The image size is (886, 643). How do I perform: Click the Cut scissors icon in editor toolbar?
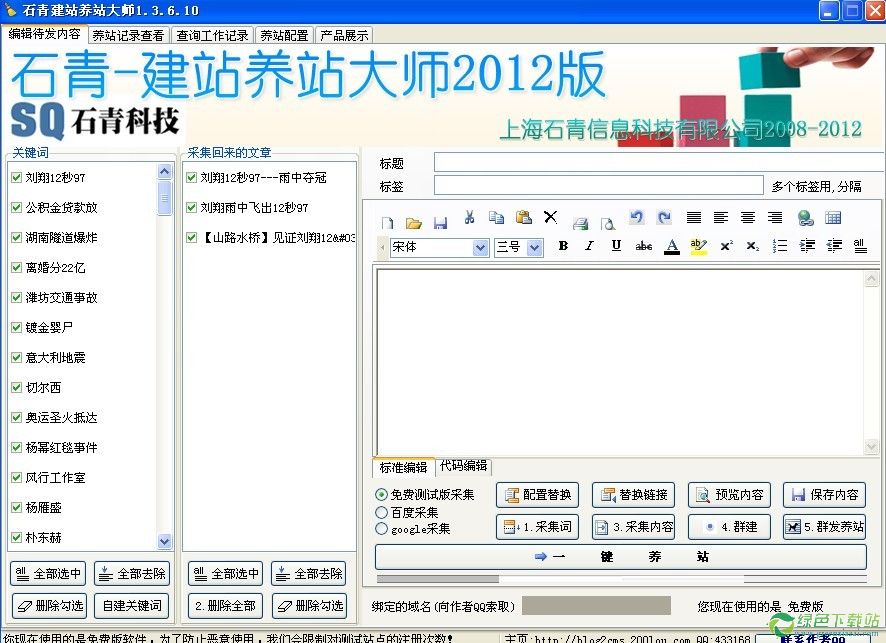[x=469, y=218]
